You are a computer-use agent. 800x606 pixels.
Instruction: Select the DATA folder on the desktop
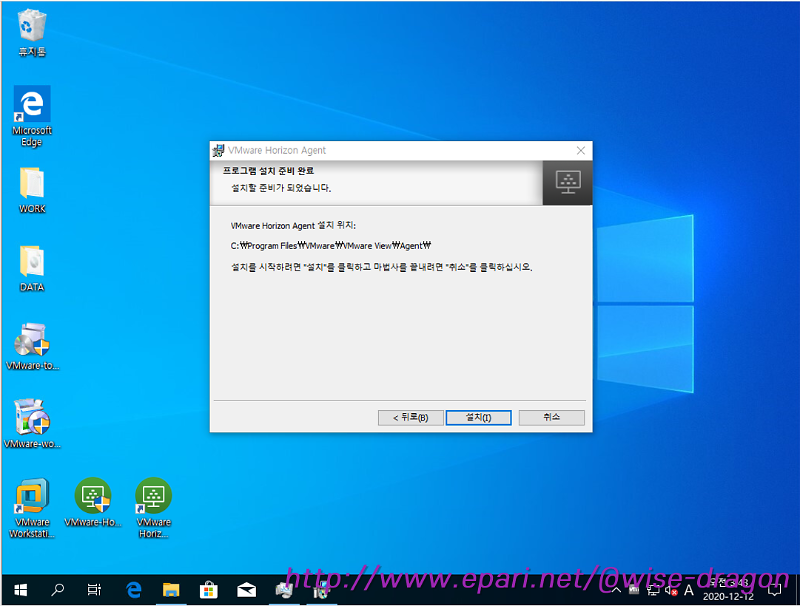[x=32, y=268]
